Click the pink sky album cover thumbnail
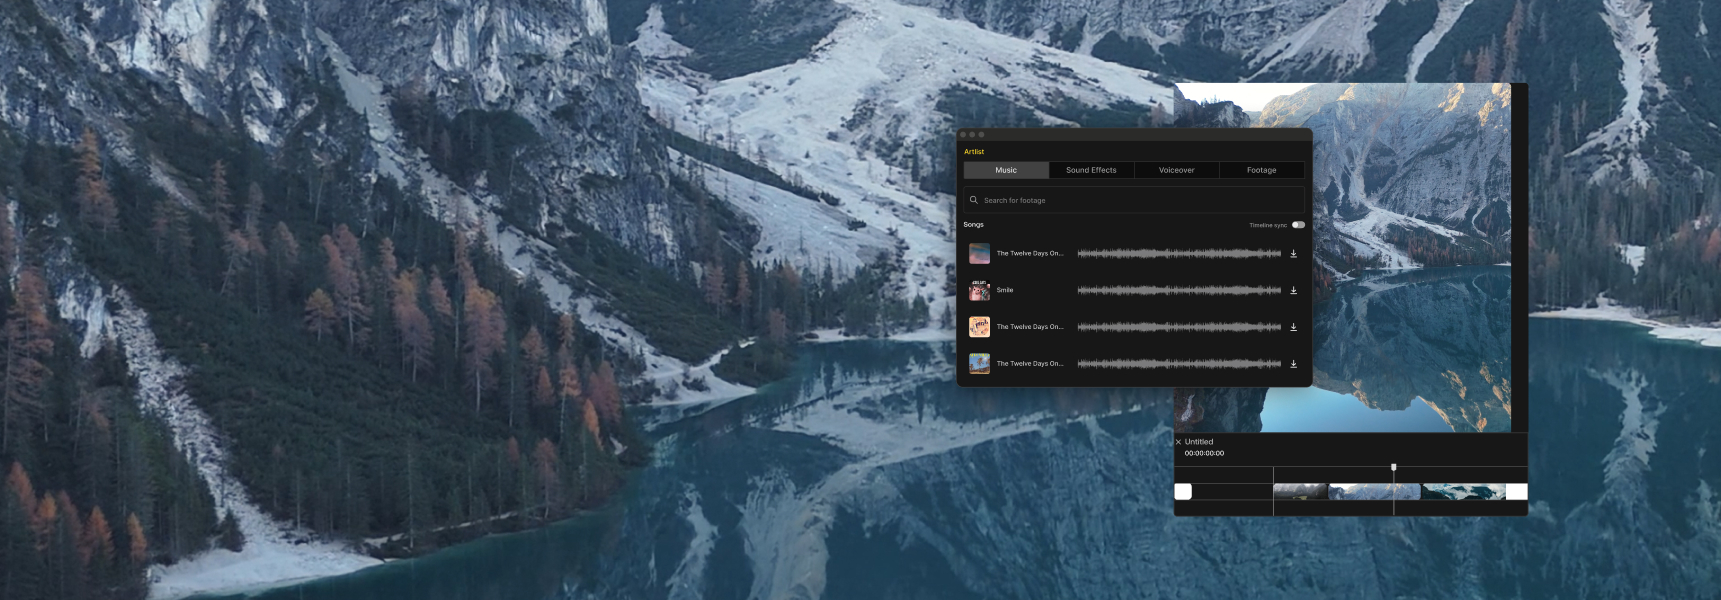1721x600 pixels. (x=979, y=254)
